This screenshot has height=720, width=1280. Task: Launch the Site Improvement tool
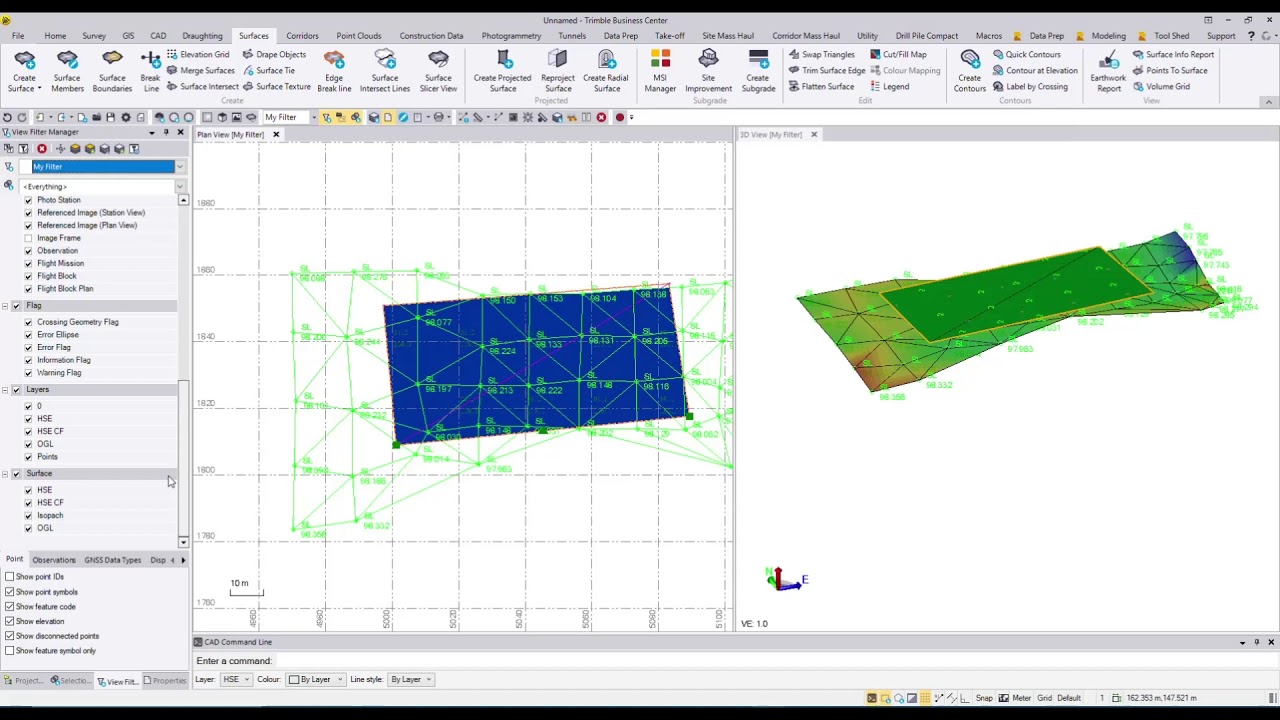[708, 71]
